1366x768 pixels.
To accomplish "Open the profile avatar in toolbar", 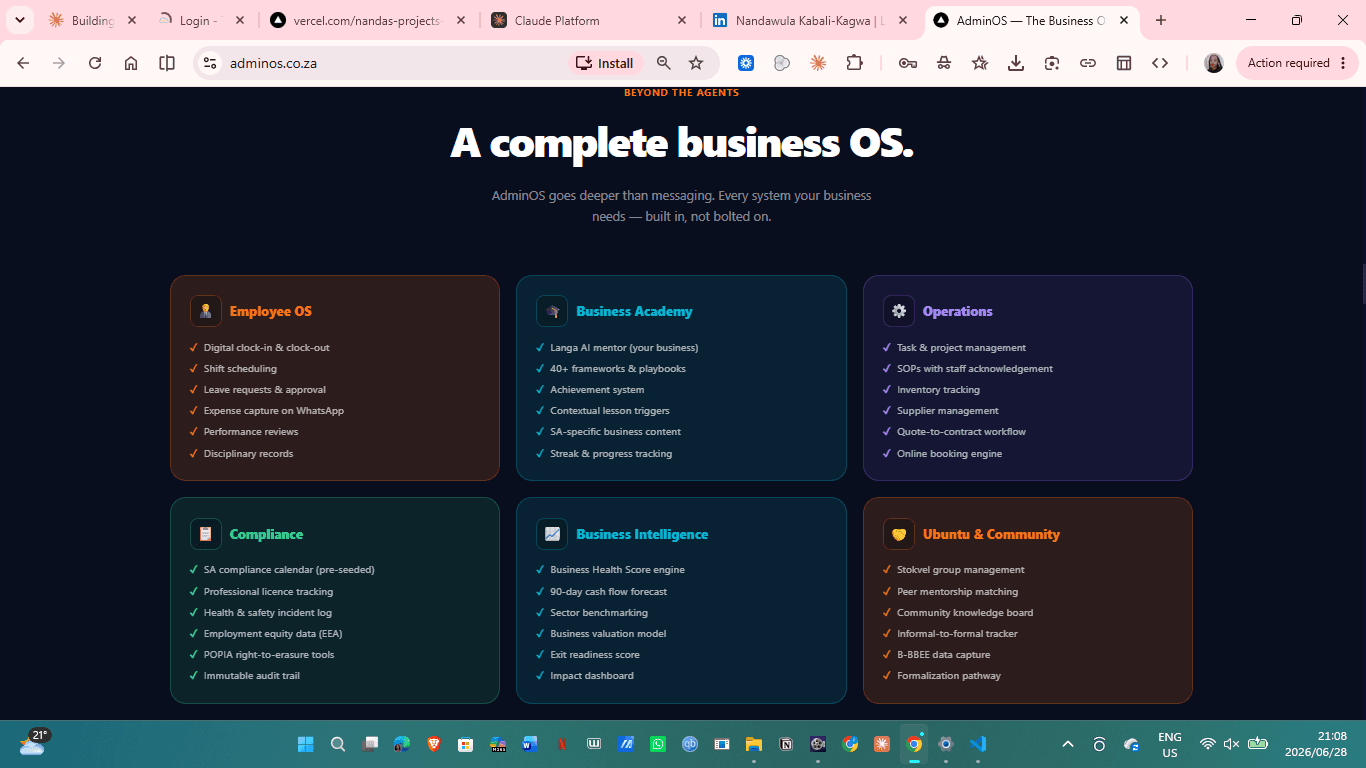I will click(1214, 63).
